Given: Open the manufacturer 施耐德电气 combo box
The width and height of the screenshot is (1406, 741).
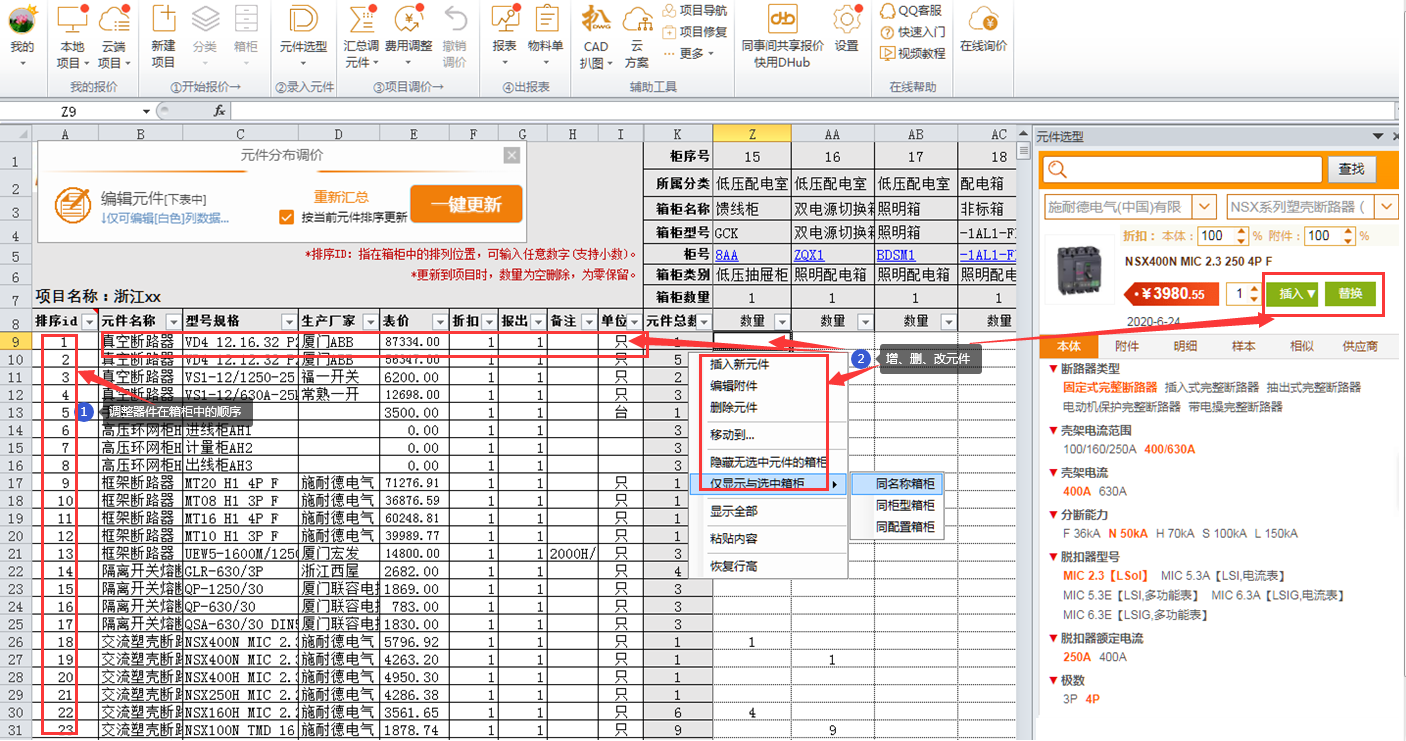Looking at the screenshot, I should pos(1129,207).
